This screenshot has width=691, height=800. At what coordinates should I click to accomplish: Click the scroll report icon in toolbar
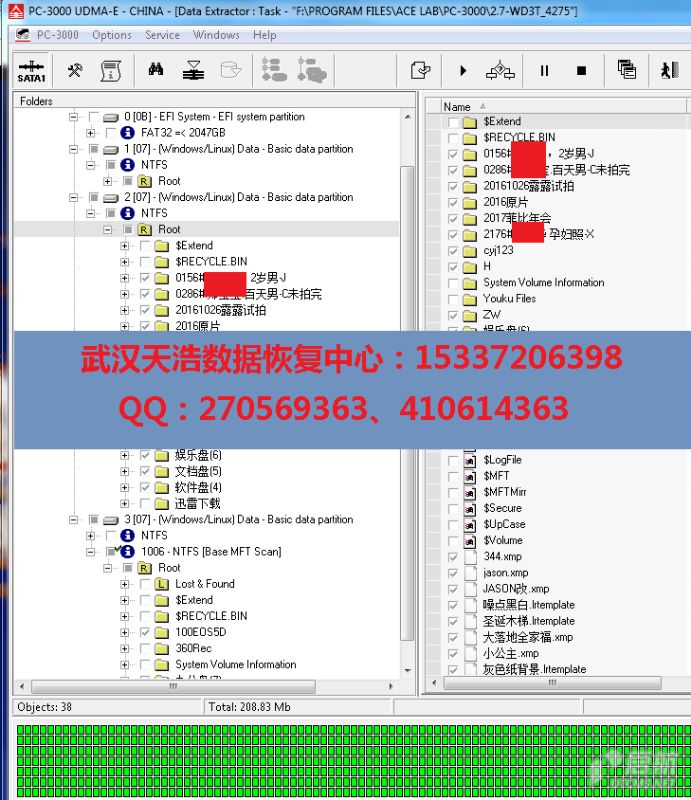[x=111, y=70]
